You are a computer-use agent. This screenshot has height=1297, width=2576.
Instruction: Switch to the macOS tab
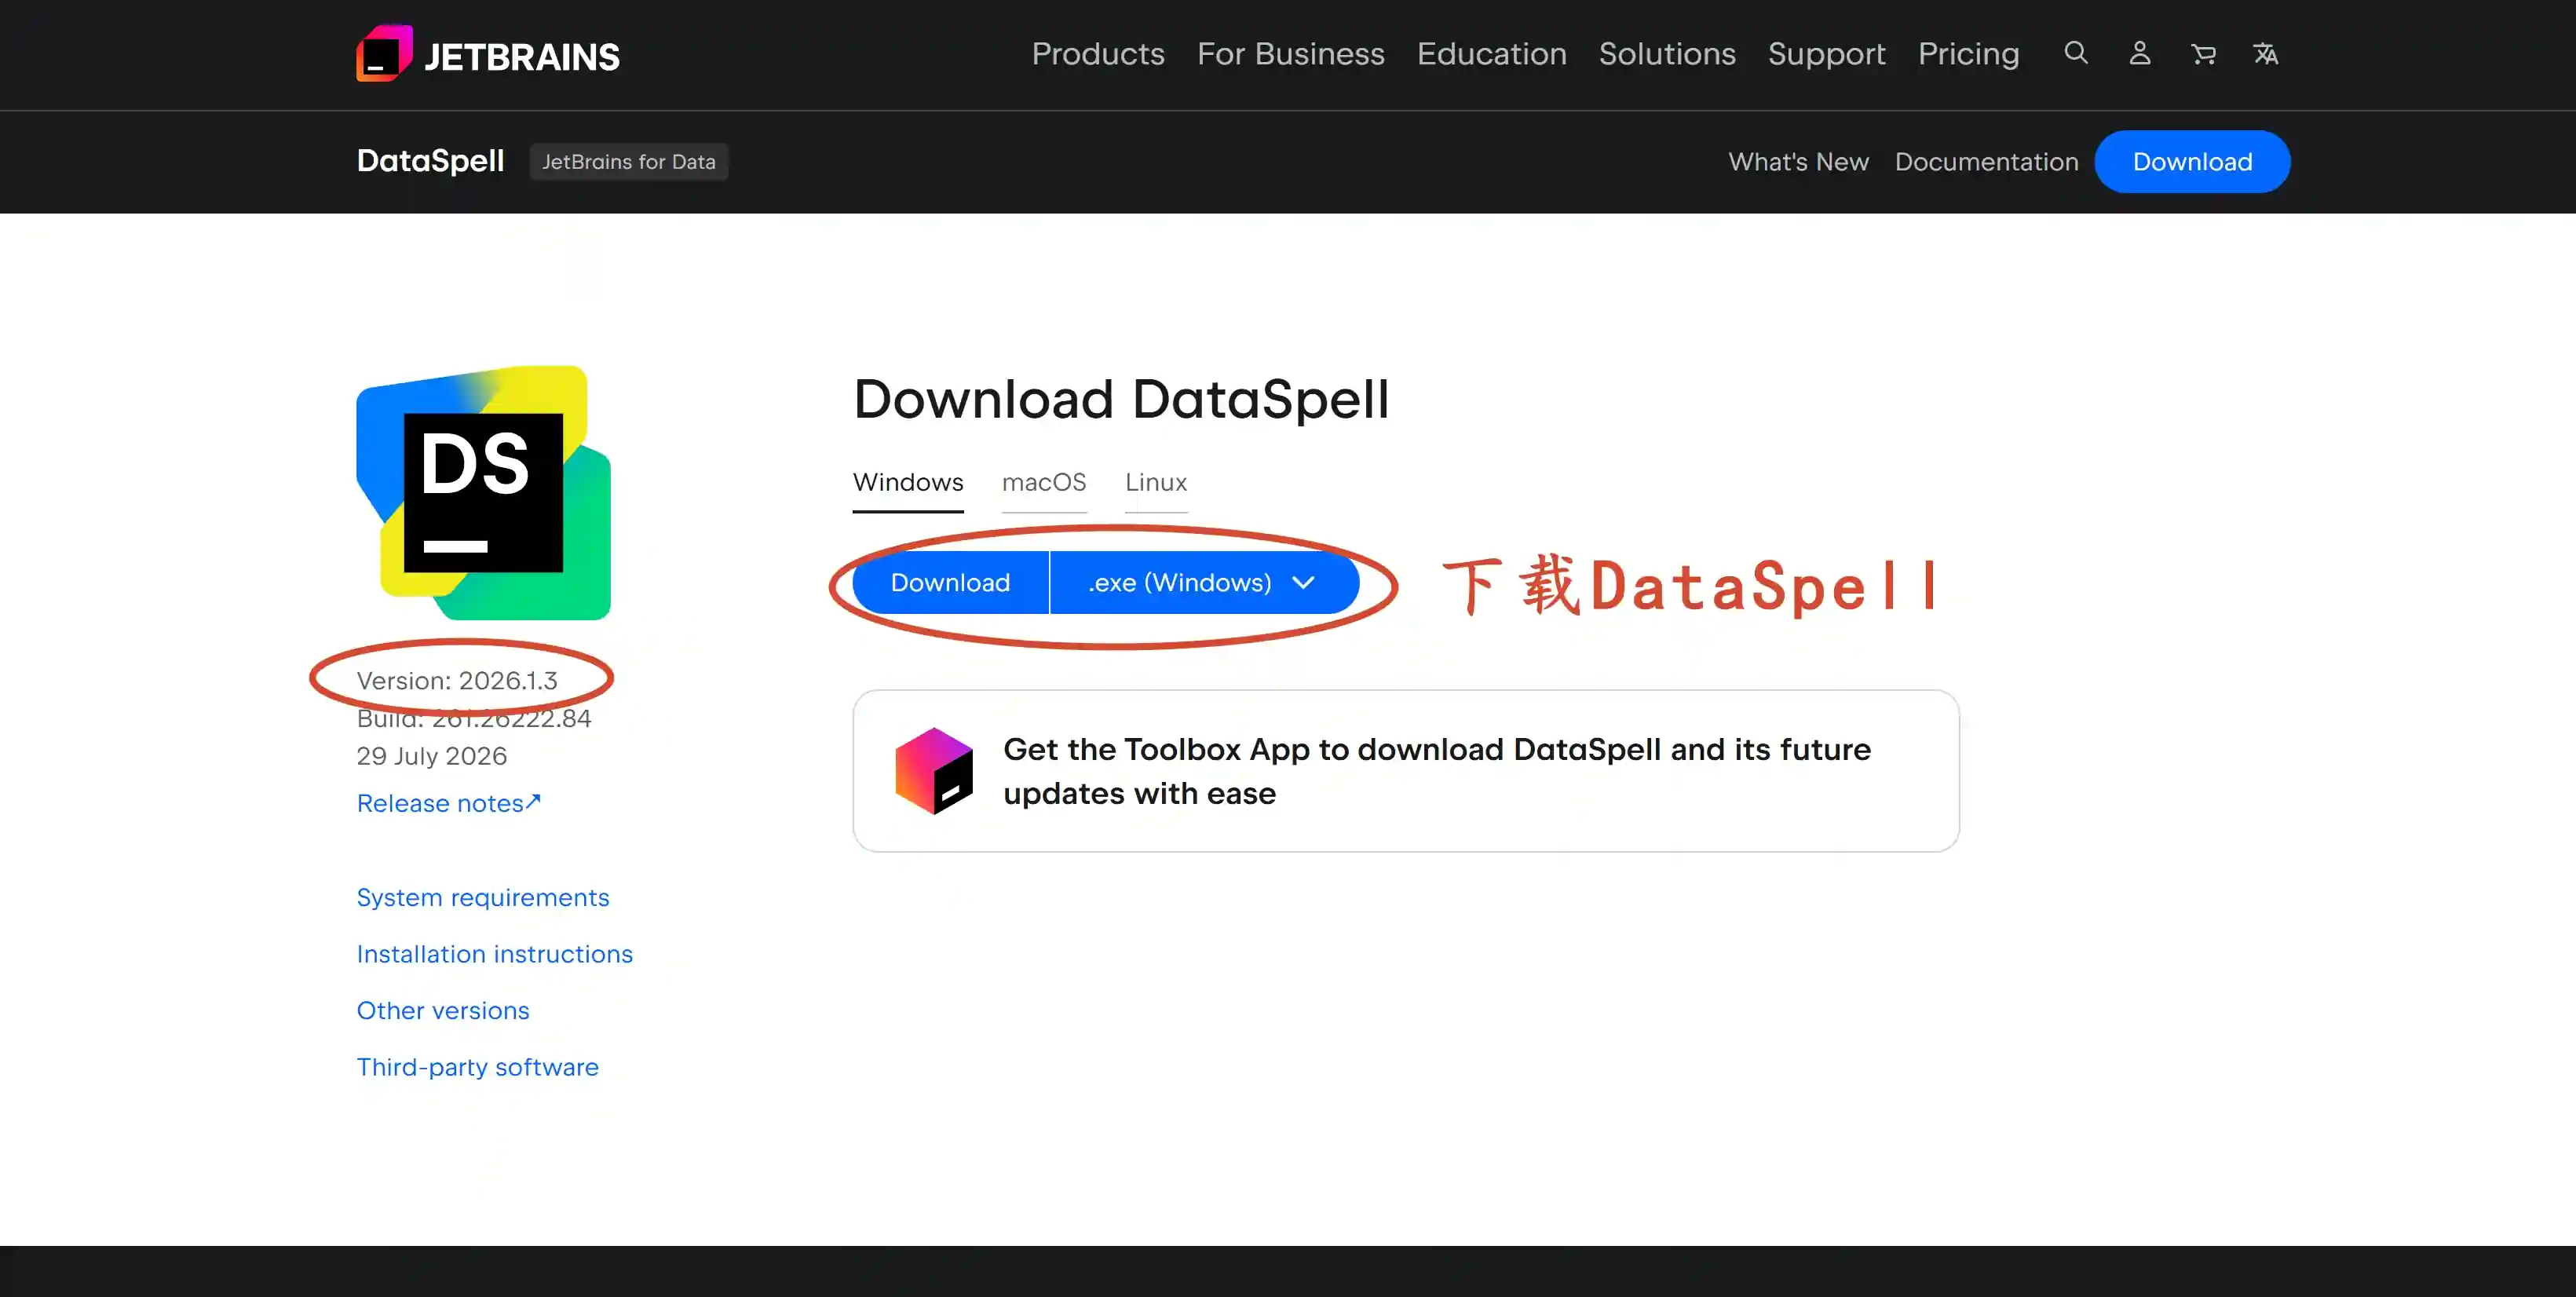1044,483
